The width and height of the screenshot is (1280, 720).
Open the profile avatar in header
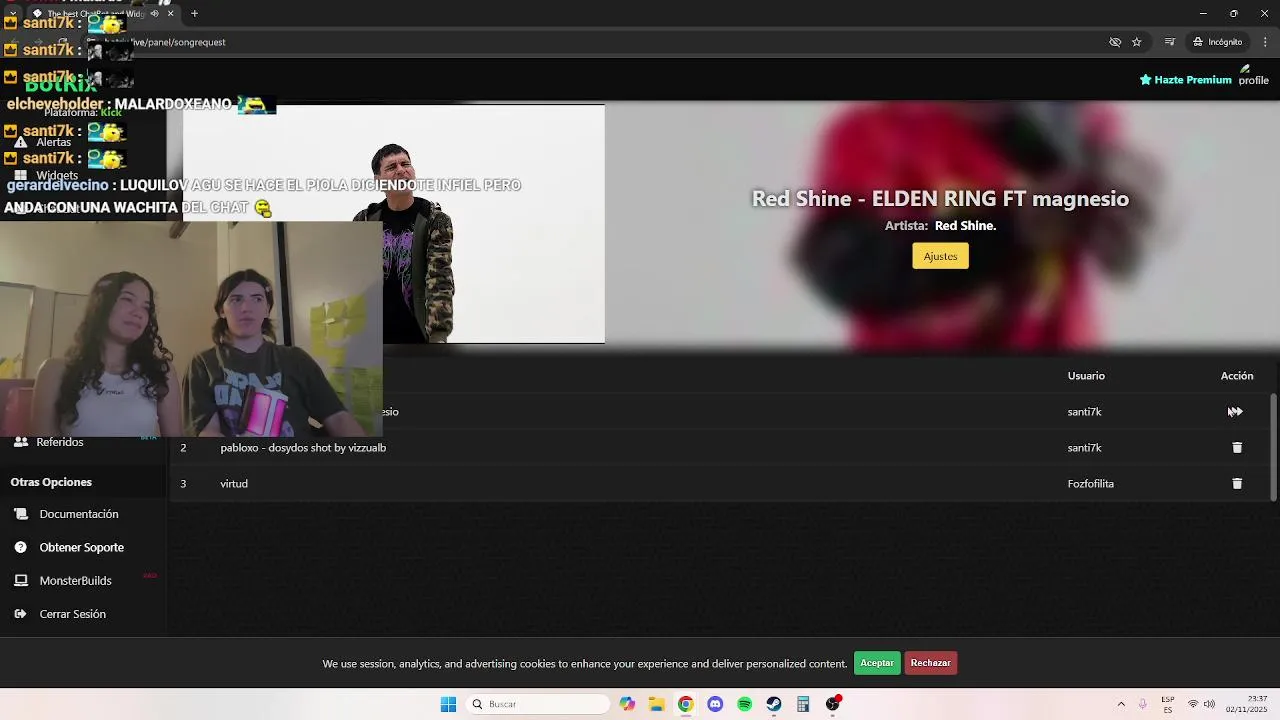tap(1253, 76)
